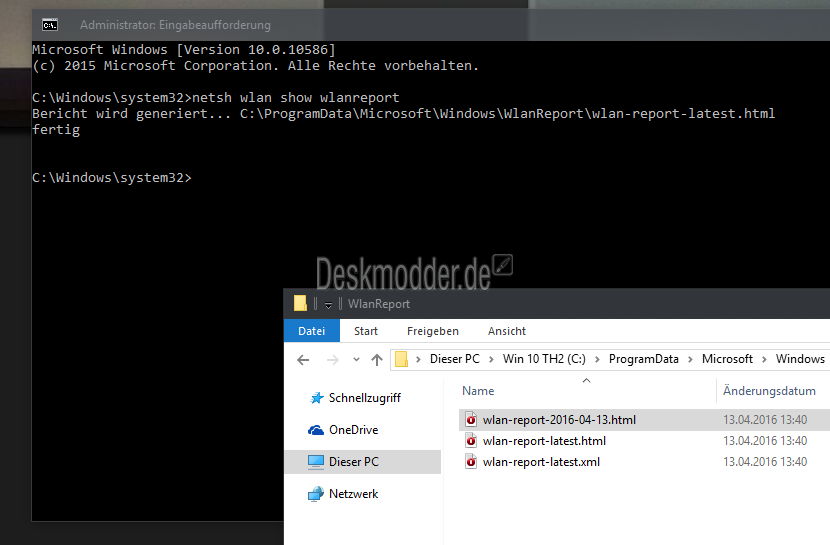830x545 pixels.
Task: Click the netsh wlan show wlanreport command line
Action: (215, 98)
